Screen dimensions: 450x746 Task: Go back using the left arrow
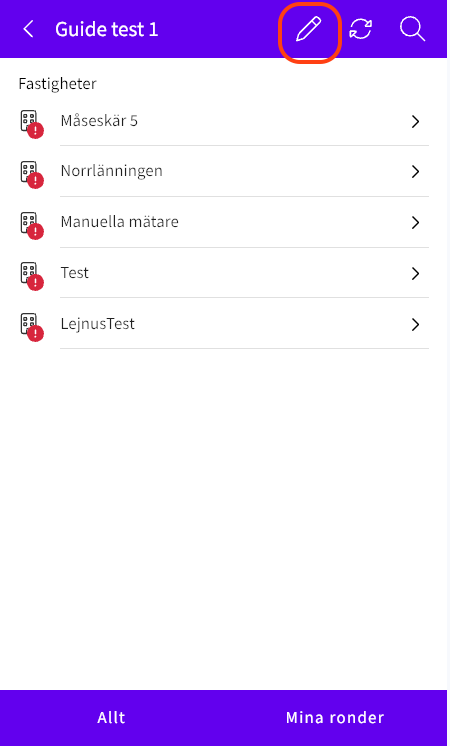point(29,29)
